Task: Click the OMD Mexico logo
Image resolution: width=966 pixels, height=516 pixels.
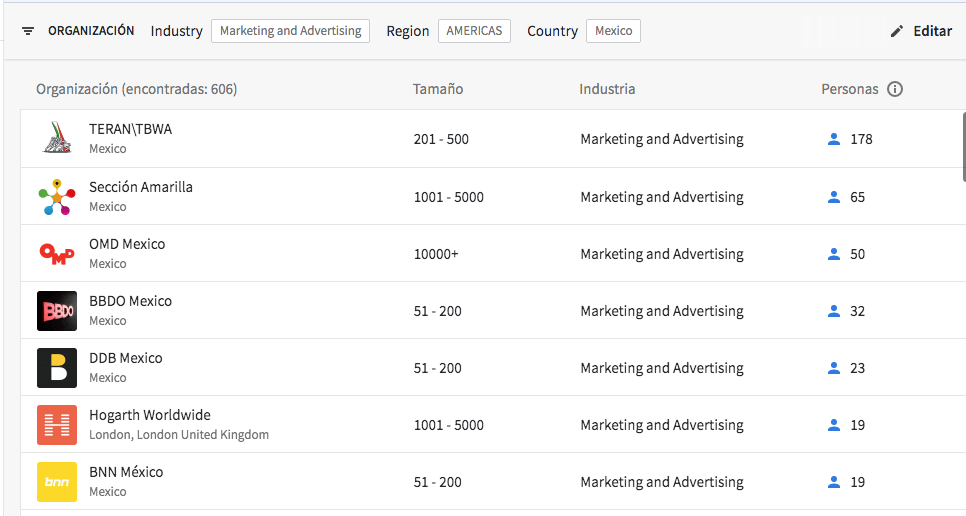Action: pyautogui.click(x=57, y=254)
